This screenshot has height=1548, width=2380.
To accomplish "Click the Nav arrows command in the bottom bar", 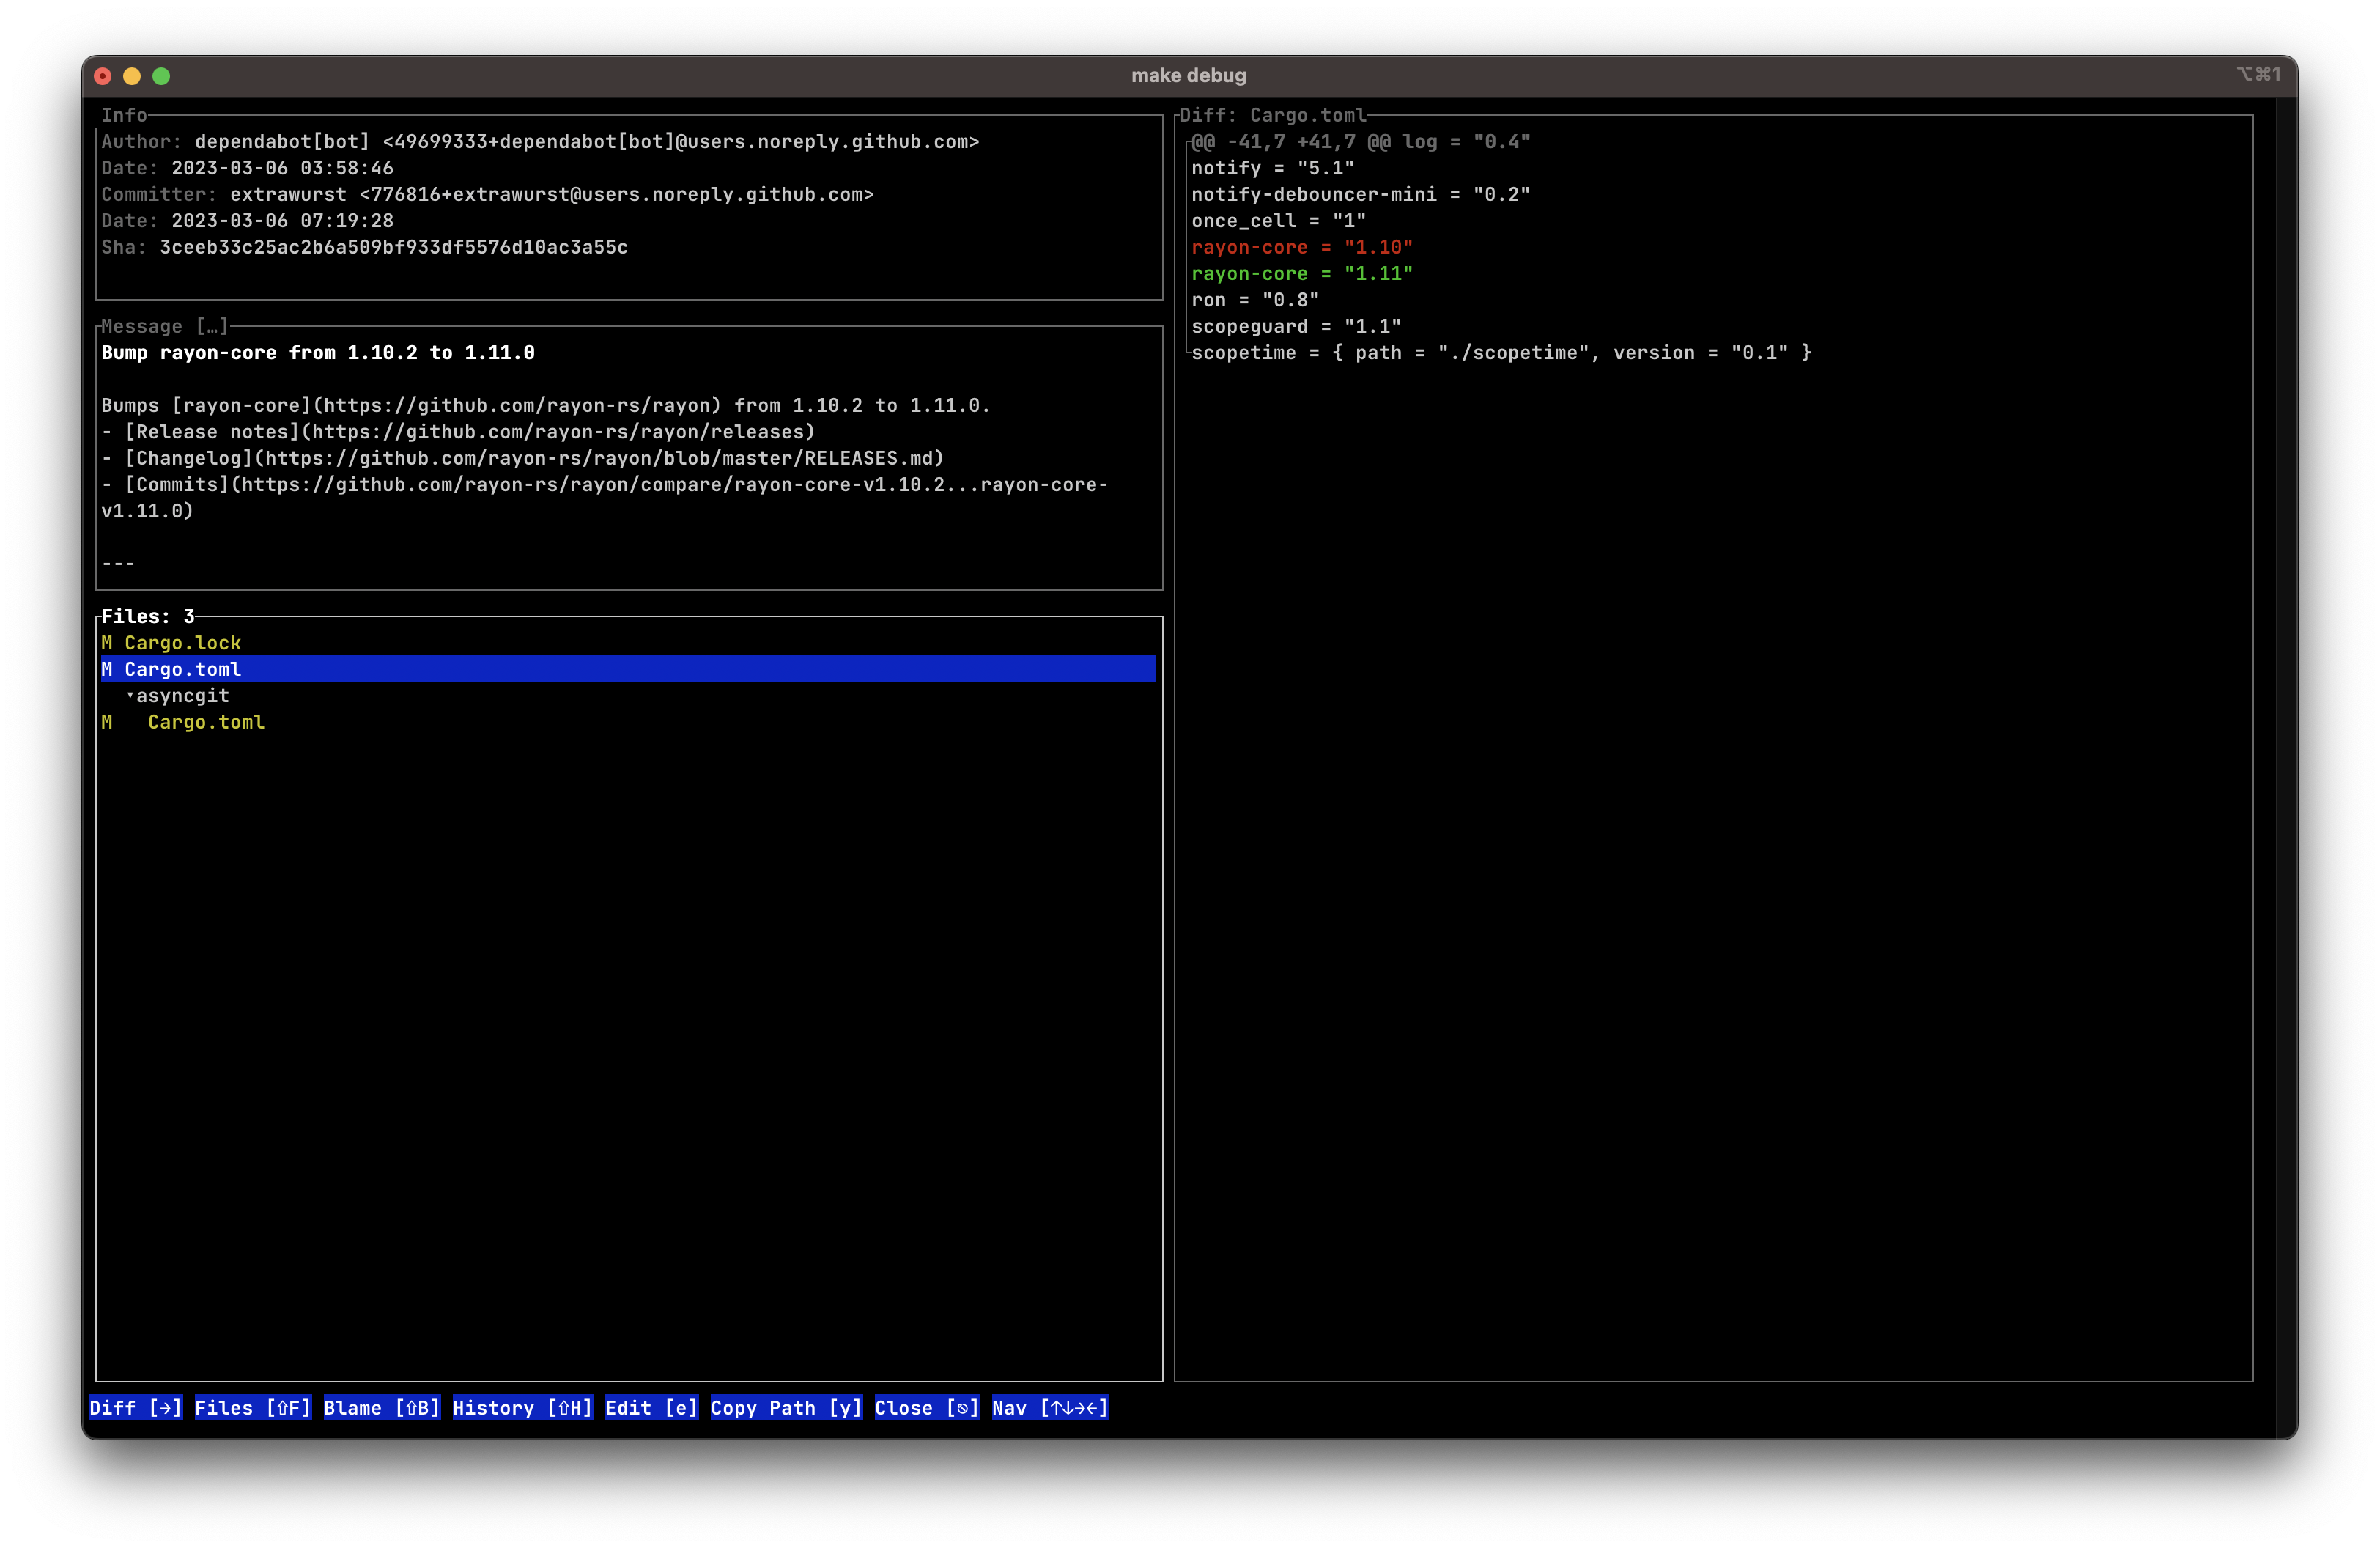I will (x=1050, y=1407).
